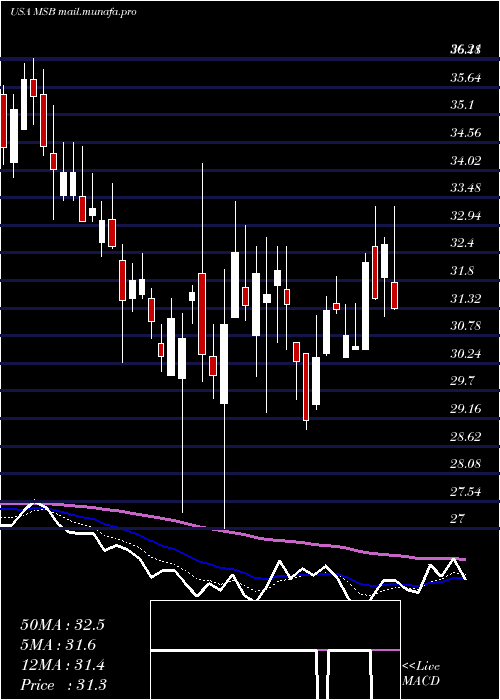The image size is (500, 700).
Task: Click the 32.94 price axis label
Action: 465,216
